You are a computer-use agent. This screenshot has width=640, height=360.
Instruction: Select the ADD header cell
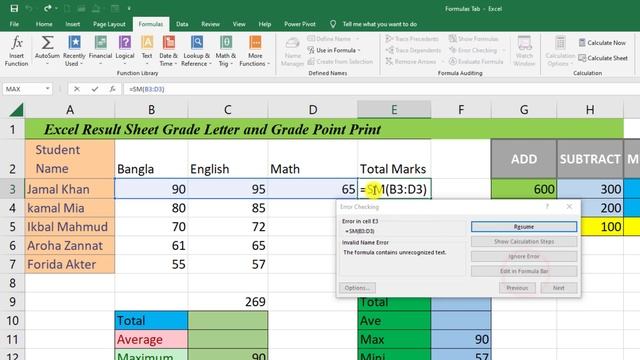coord(524,159)
